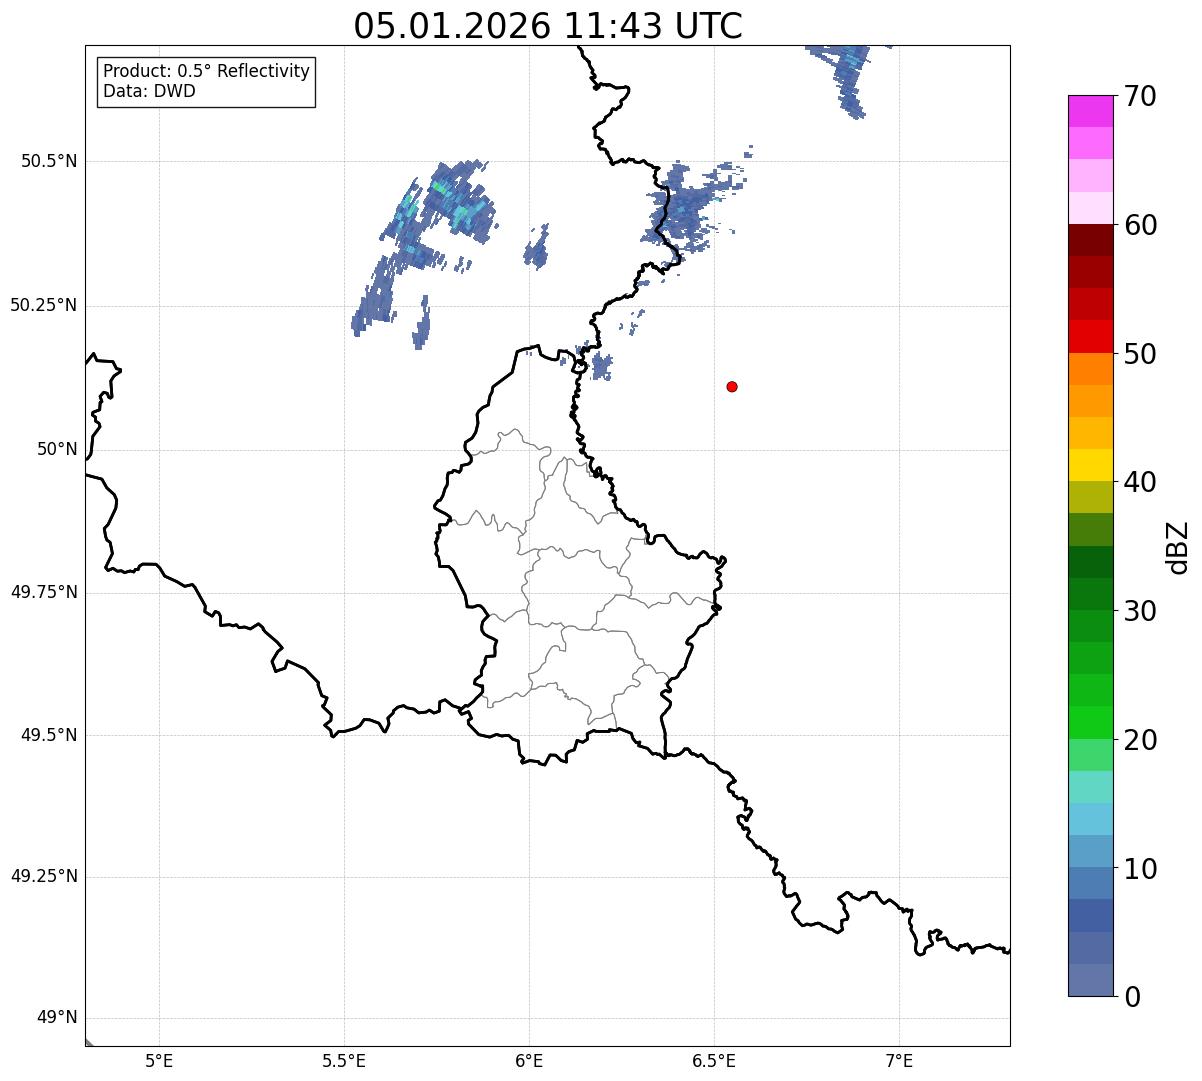Pick the bright red swatch just above 50 dBZ
Image resolution: width=1202 pixels, height=1081 pixels.
click(1090, 337)
